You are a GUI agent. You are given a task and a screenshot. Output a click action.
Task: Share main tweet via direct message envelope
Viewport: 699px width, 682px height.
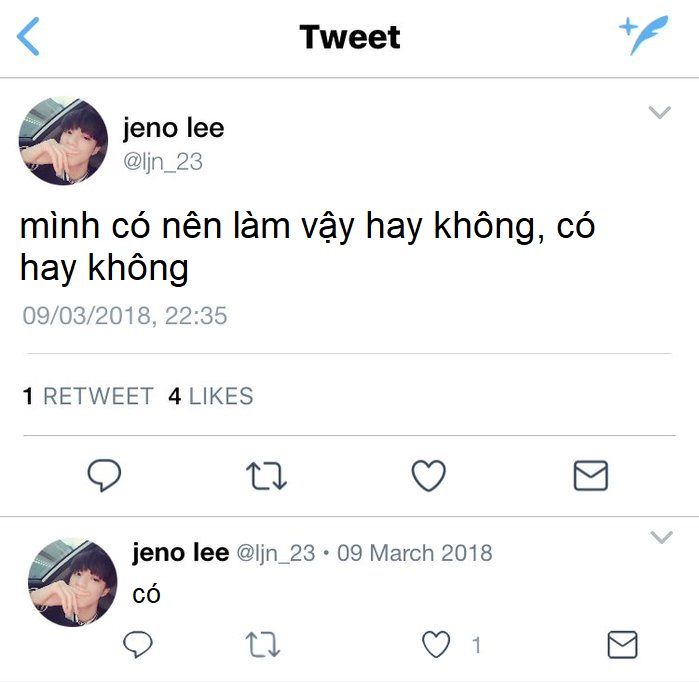point(591,476)
